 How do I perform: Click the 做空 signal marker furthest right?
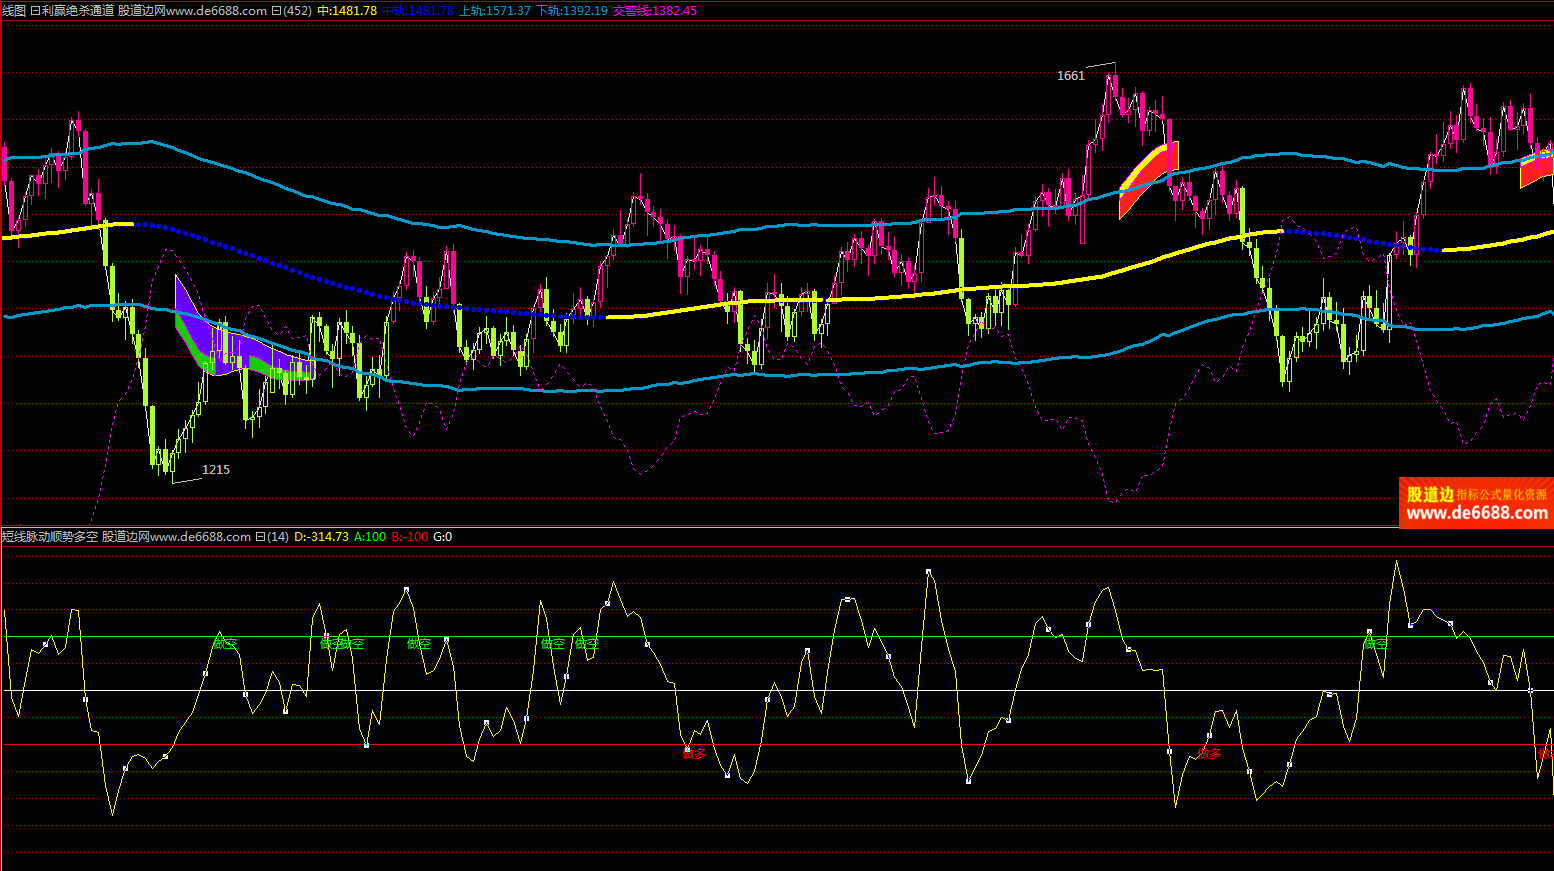click(x=1376, y=644)
